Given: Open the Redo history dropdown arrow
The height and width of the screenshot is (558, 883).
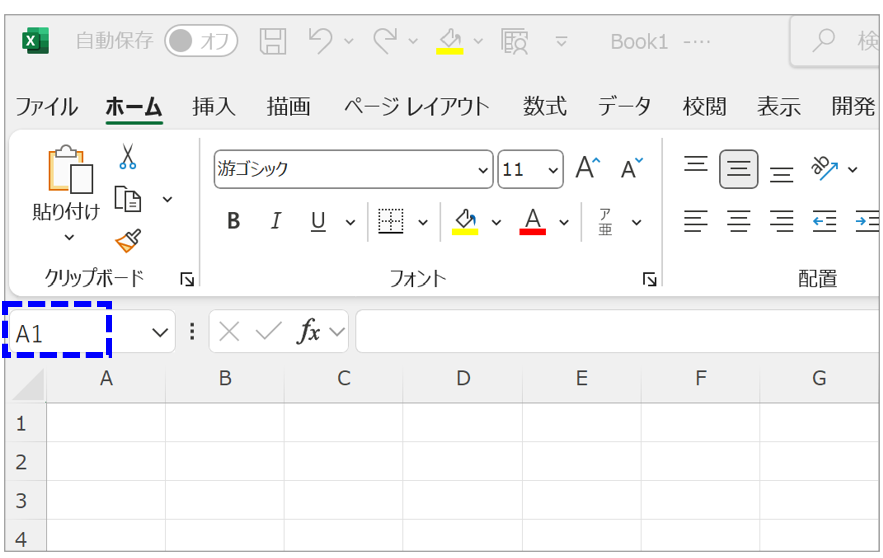Looking at the screenshot, I should click(413, 41).
